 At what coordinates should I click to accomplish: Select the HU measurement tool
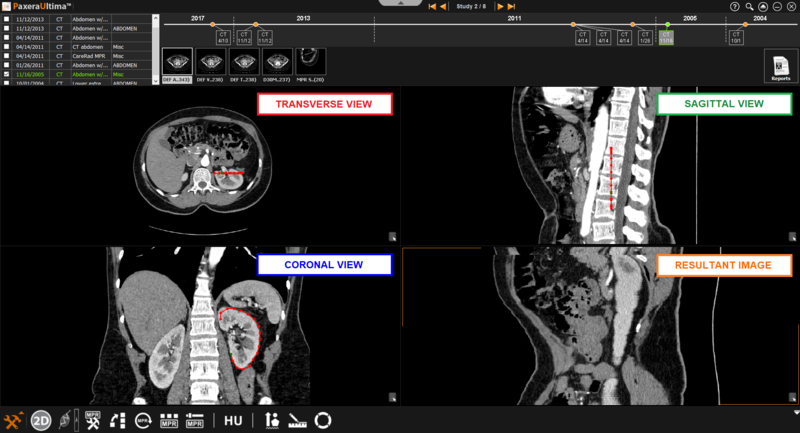[x=233, y=420]
